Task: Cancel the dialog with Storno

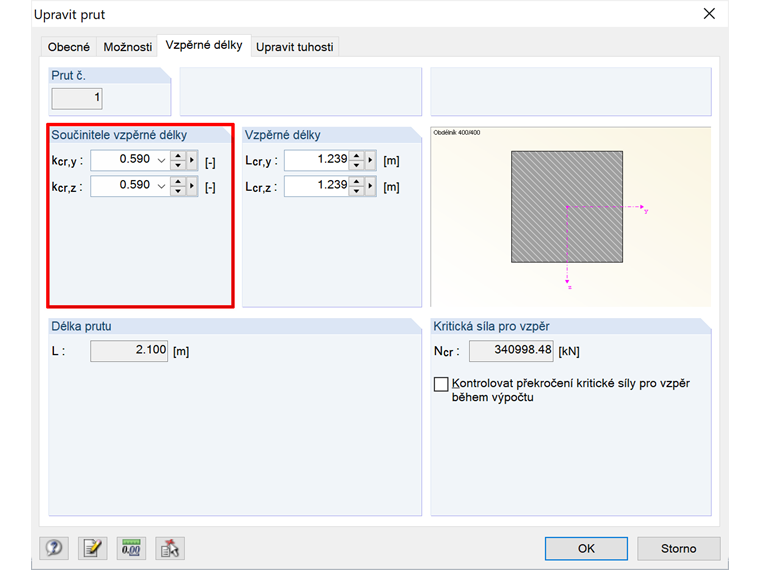Action: coord(679,548)
